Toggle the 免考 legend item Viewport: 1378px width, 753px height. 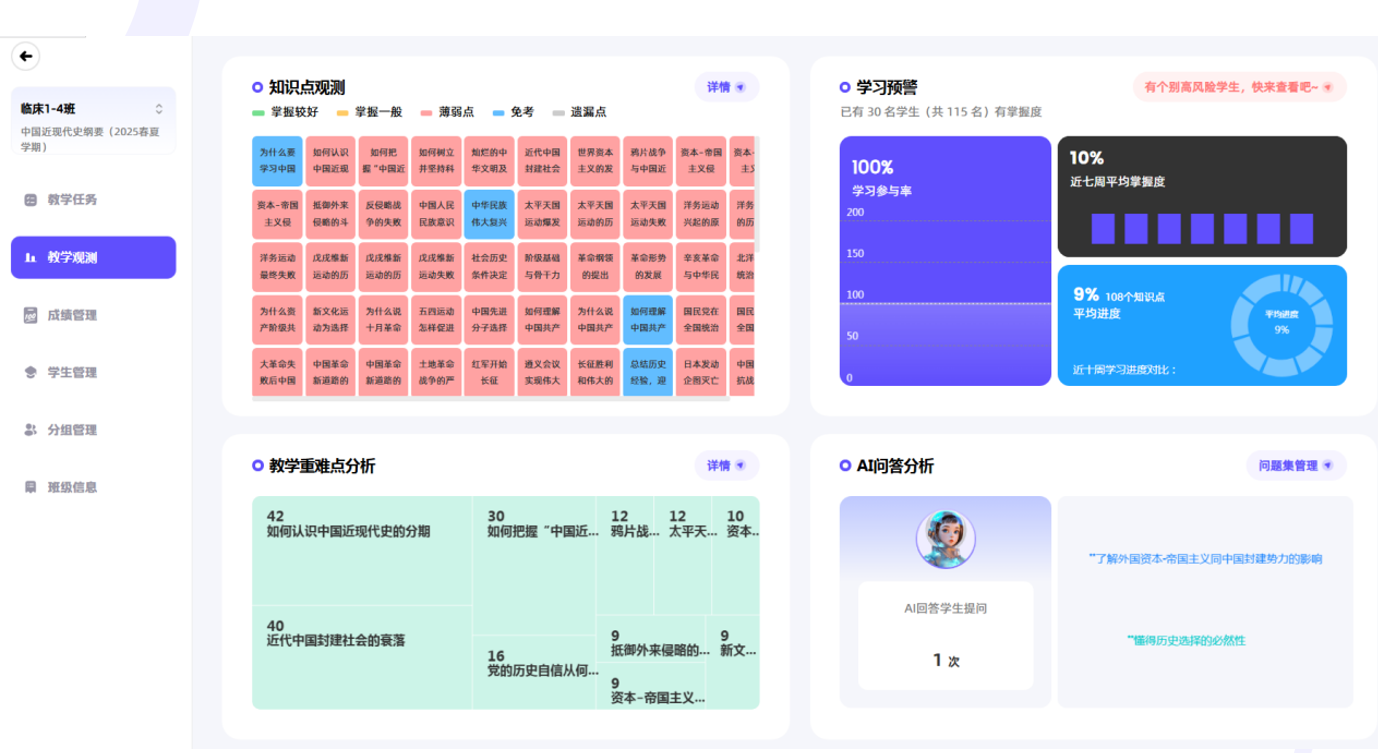(x=512, y=112)
